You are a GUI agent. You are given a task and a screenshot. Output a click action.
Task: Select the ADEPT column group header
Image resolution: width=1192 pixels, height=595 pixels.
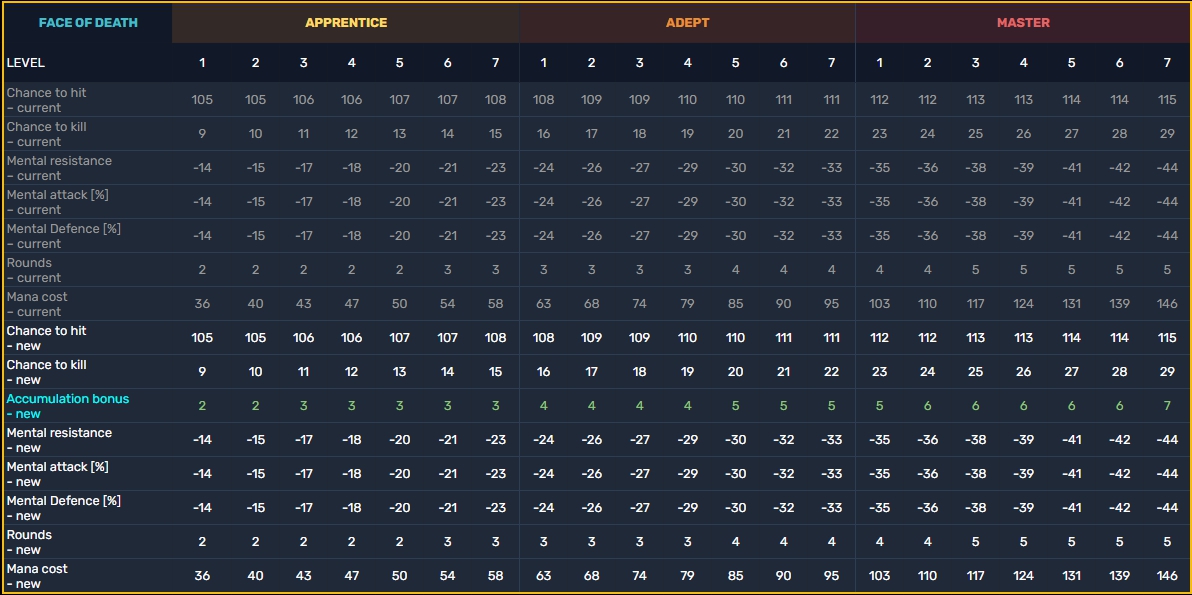click(687, 23)
